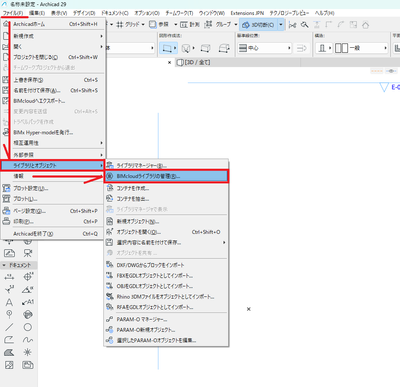Open the デザイン(D) menu
This screenshot has width=400, height=387.
[84, 13]
